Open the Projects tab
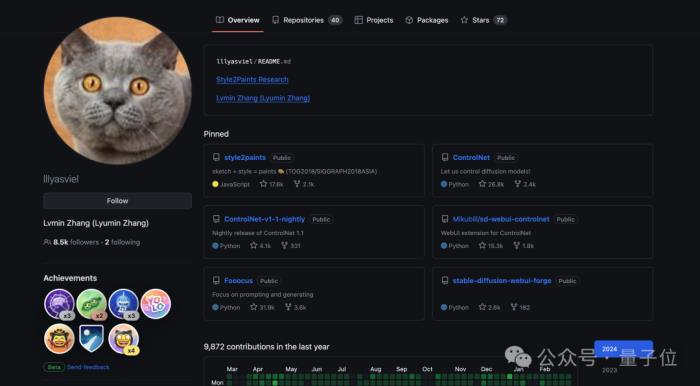The height and width of the screenshot is (386, 700). (374, 20)
